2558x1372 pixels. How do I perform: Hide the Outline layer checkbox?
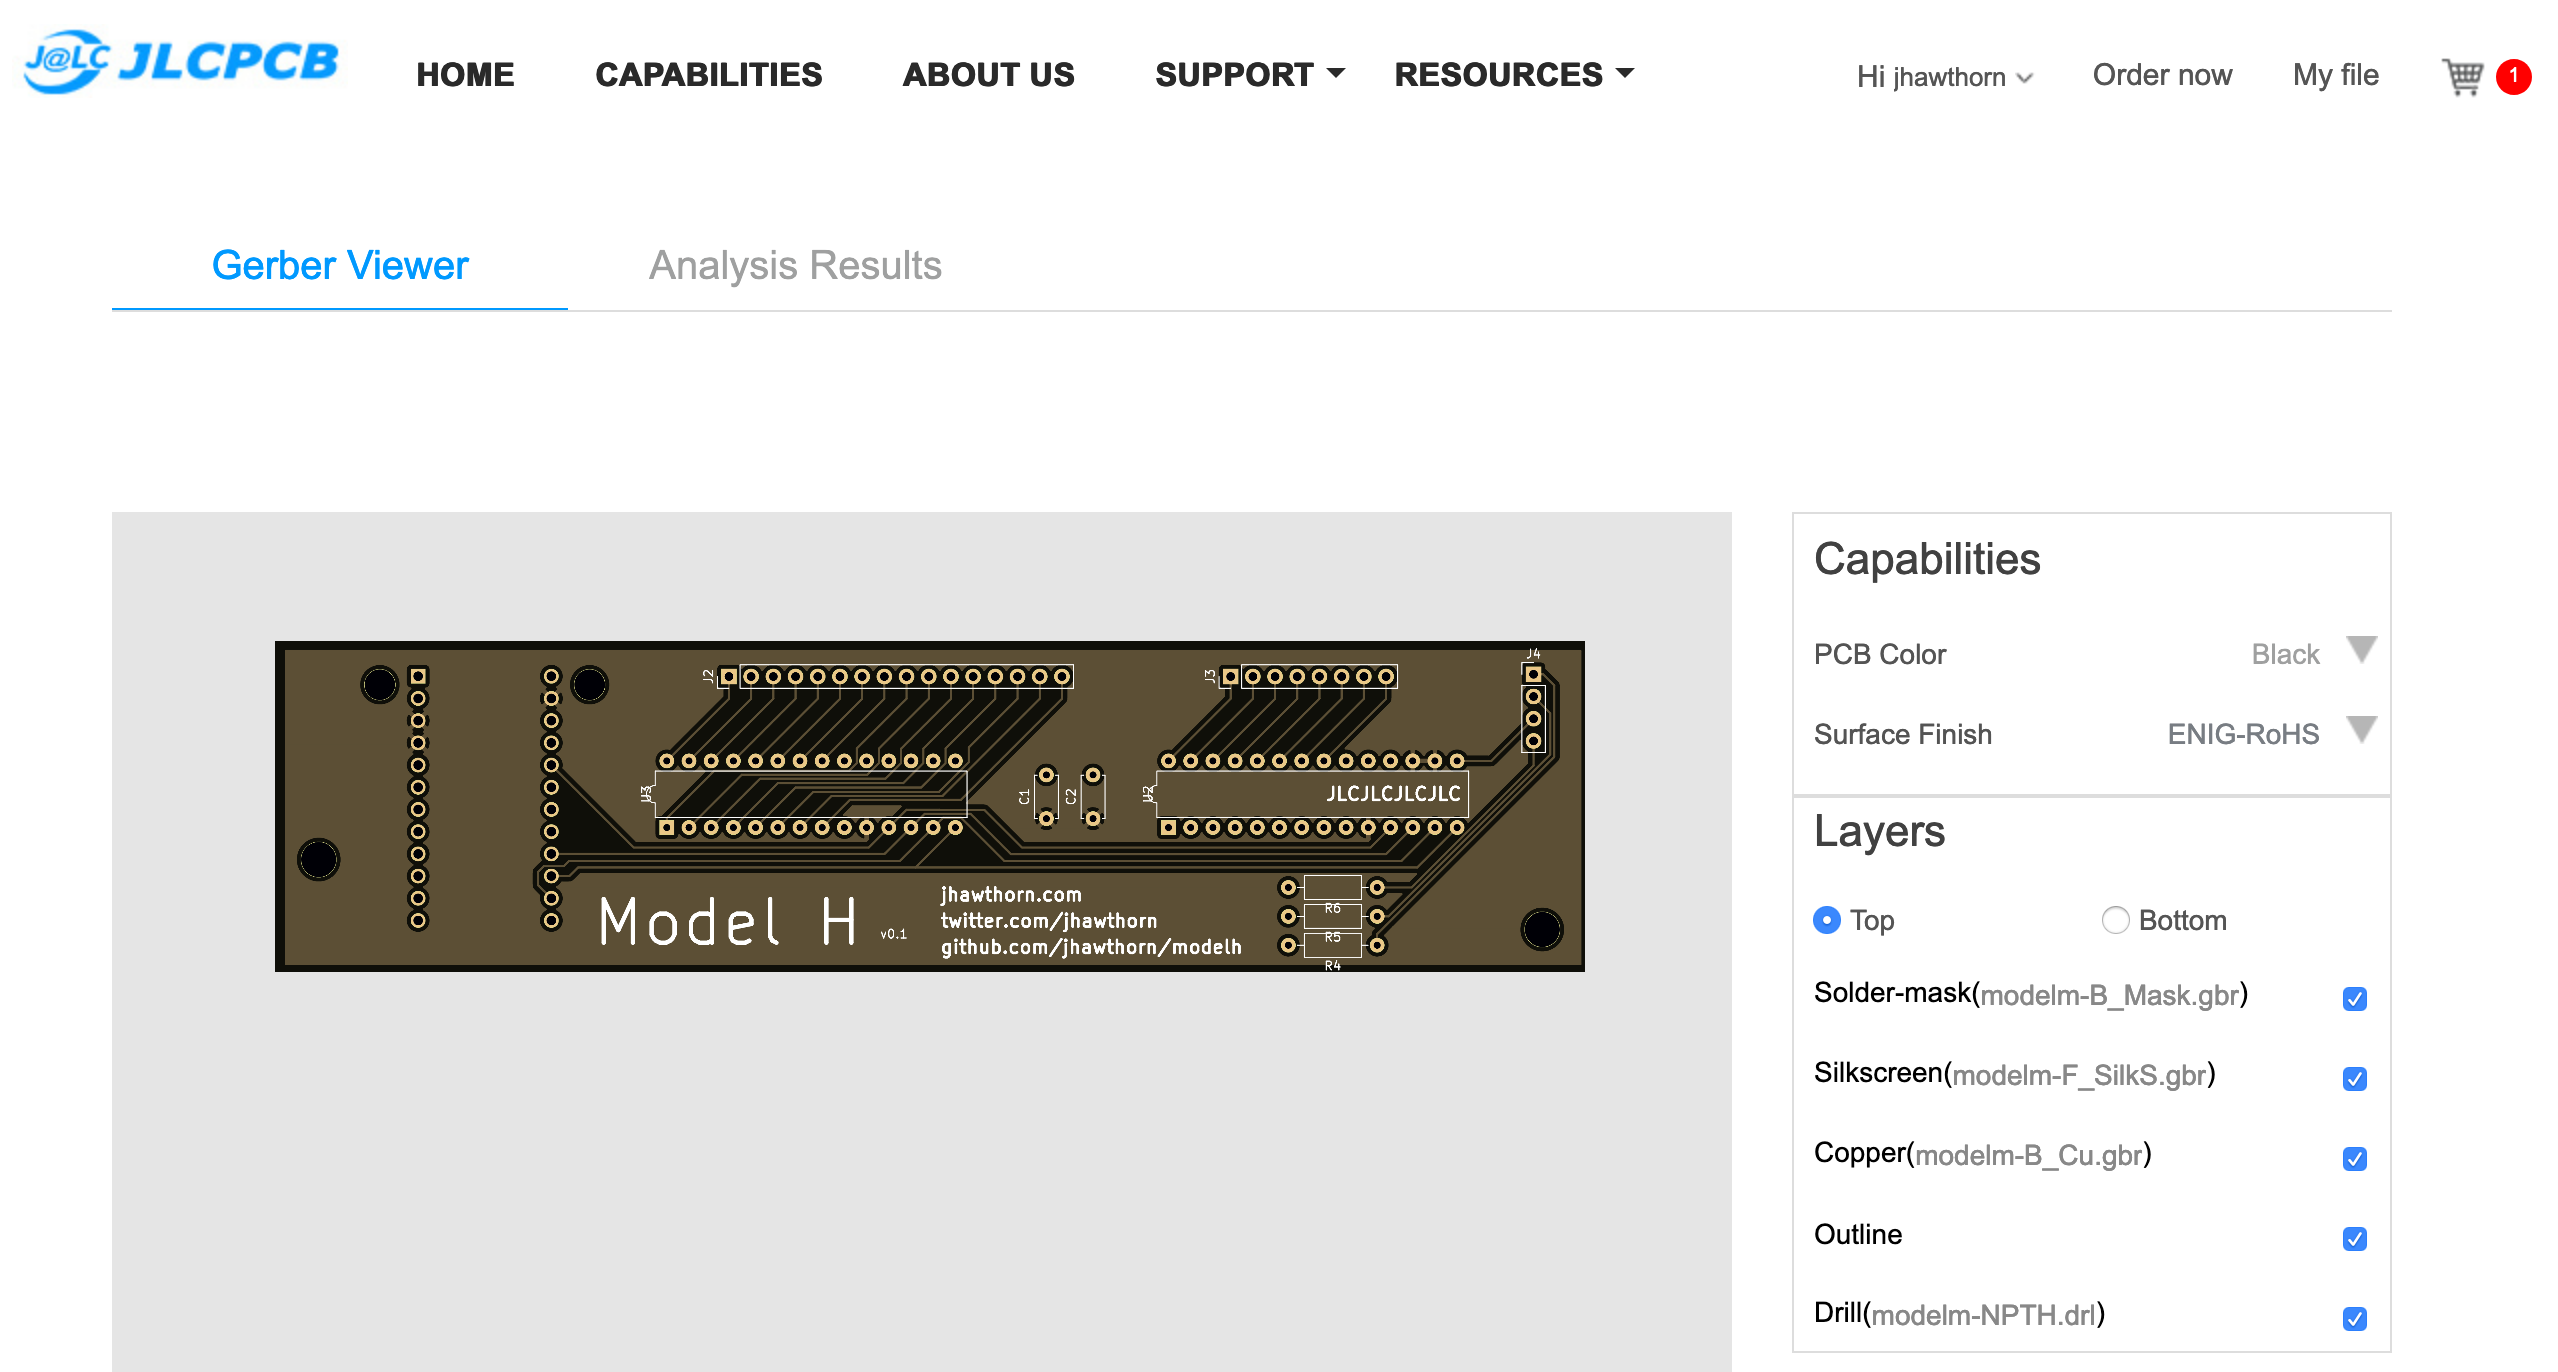coord(2354,1238)
